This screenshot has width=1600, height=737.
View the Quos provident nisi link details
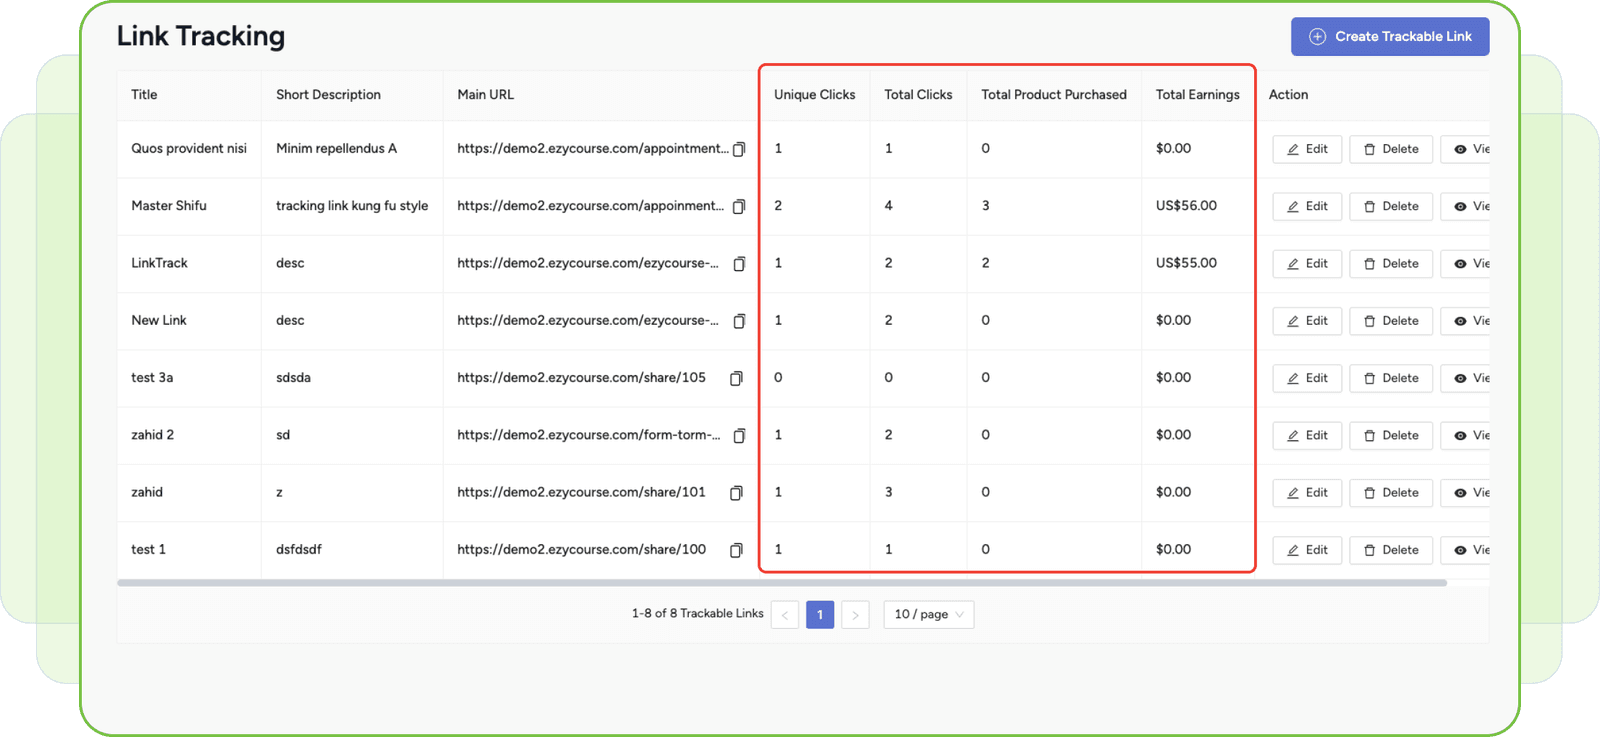[1470, 149]
